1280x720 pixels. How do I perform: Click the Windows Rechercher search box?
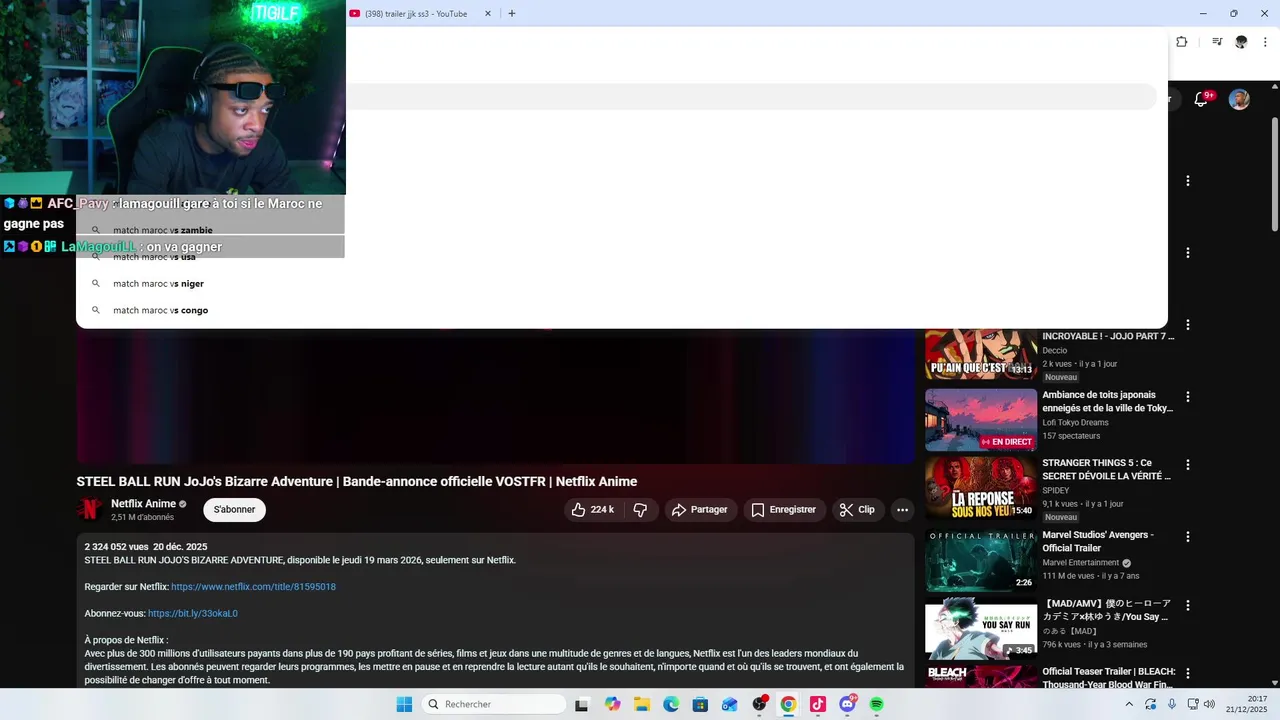pyautogui.click(x=493, y=704)
